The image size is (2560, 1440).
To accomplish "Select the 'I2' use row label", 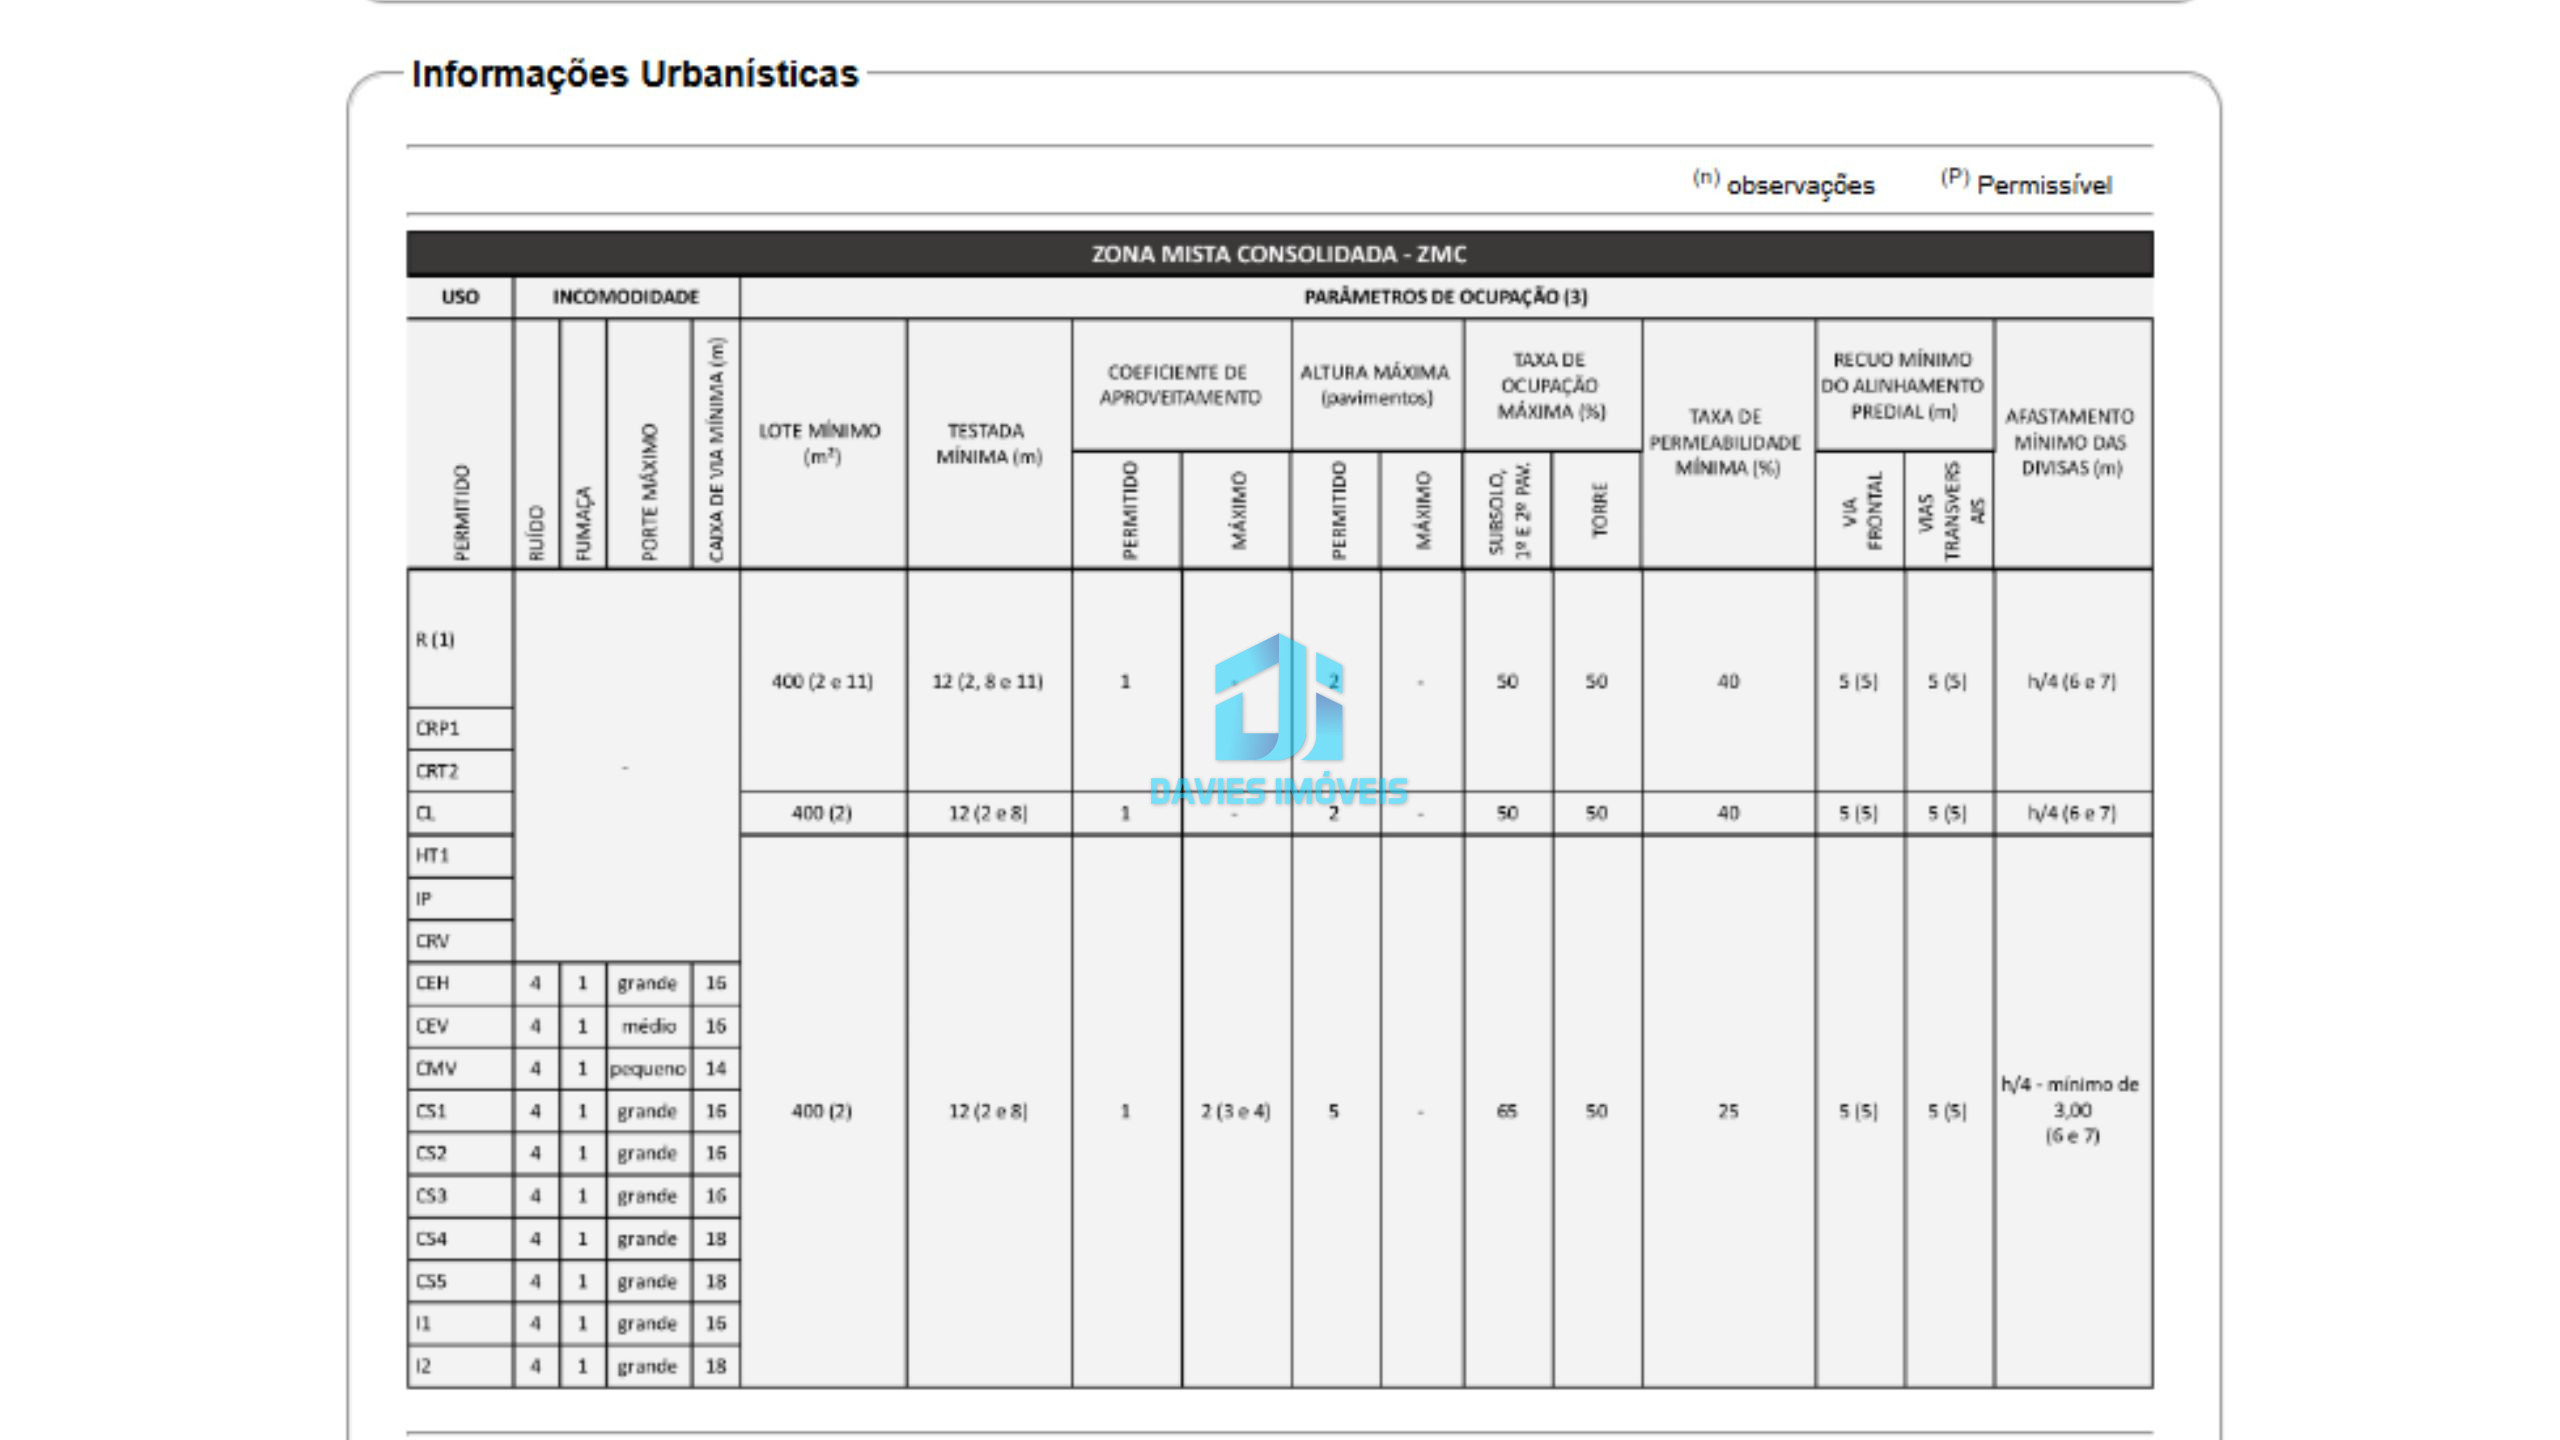I will pyautogui.click(x=424, y=1367).
